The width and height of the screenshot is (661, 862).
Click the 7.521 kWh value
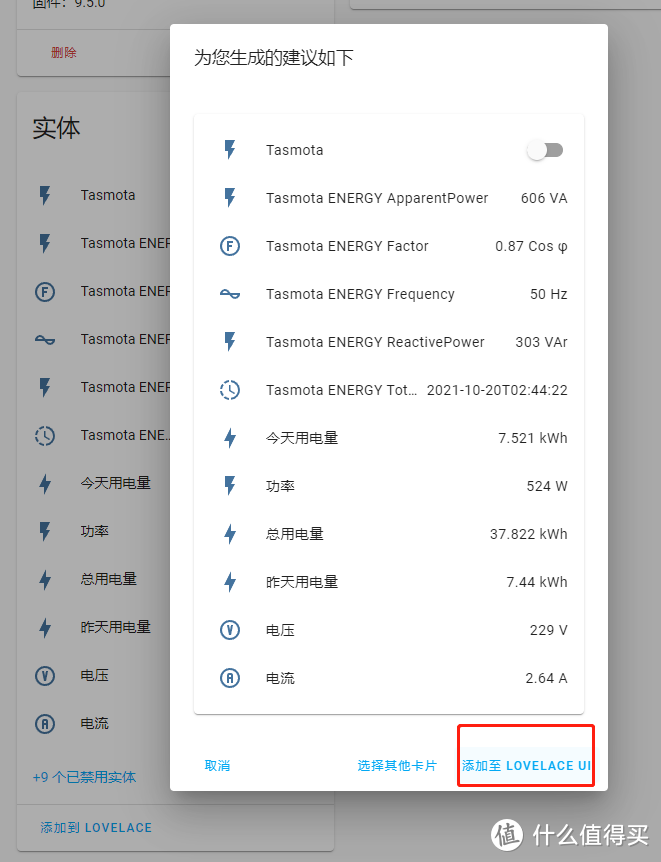(532, 438)
